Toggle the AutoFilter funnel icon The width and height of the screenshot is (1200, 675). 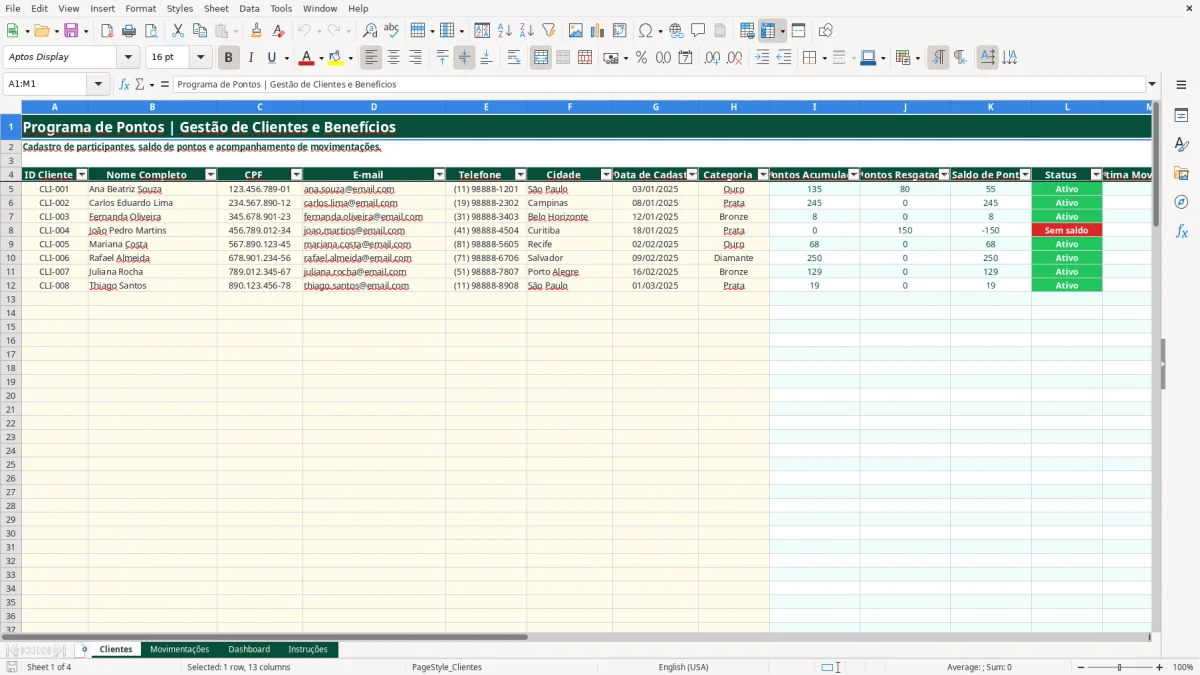pyautogui.click(x=548, y=31)
